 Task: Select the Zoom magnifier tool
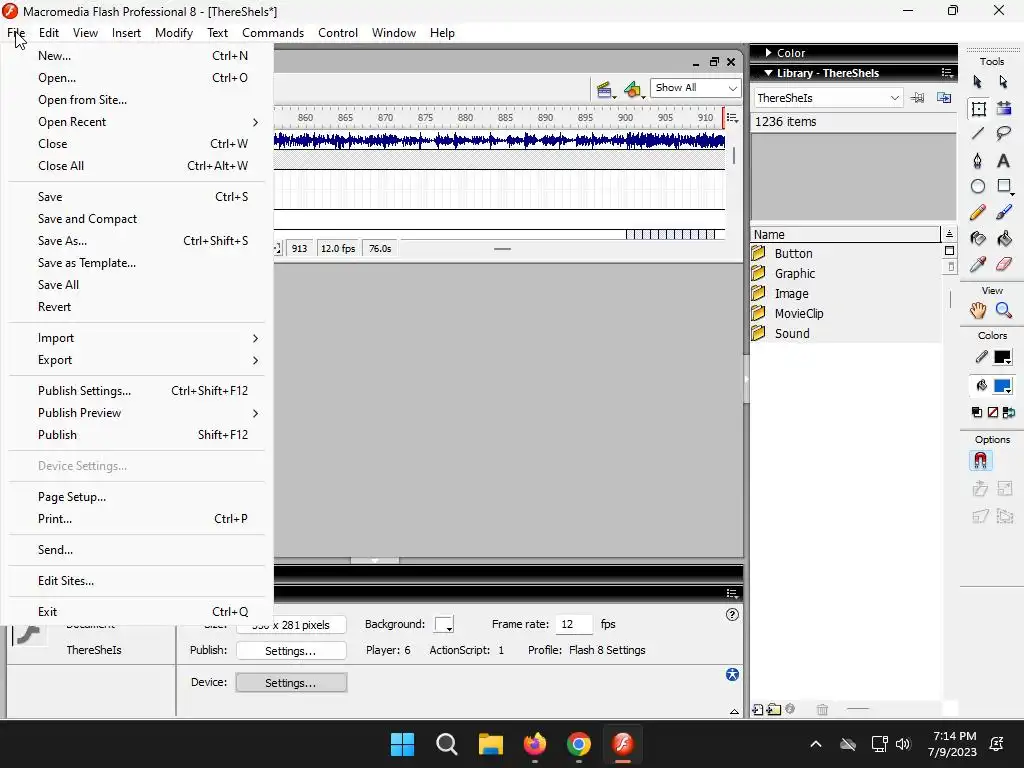[1004, 311]
